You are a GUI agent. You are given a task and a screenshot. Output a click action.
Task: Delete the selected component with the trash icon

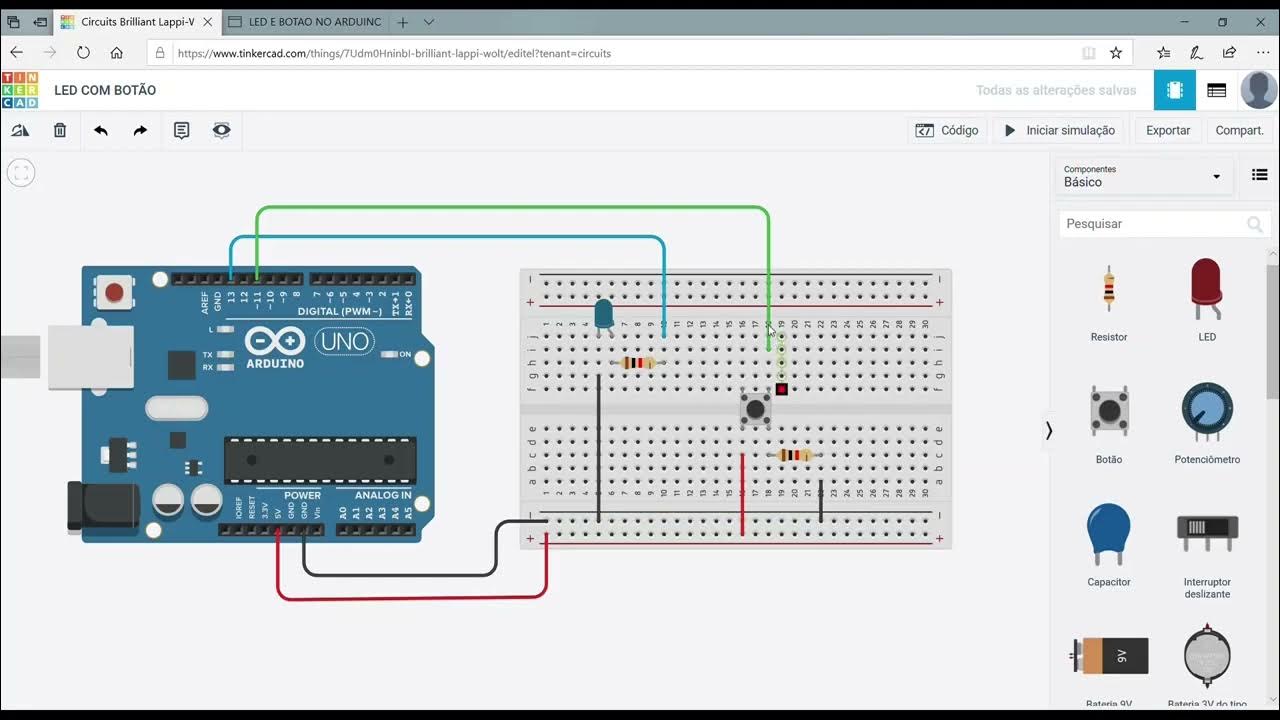pyautogui.click(x=60, y=130)
